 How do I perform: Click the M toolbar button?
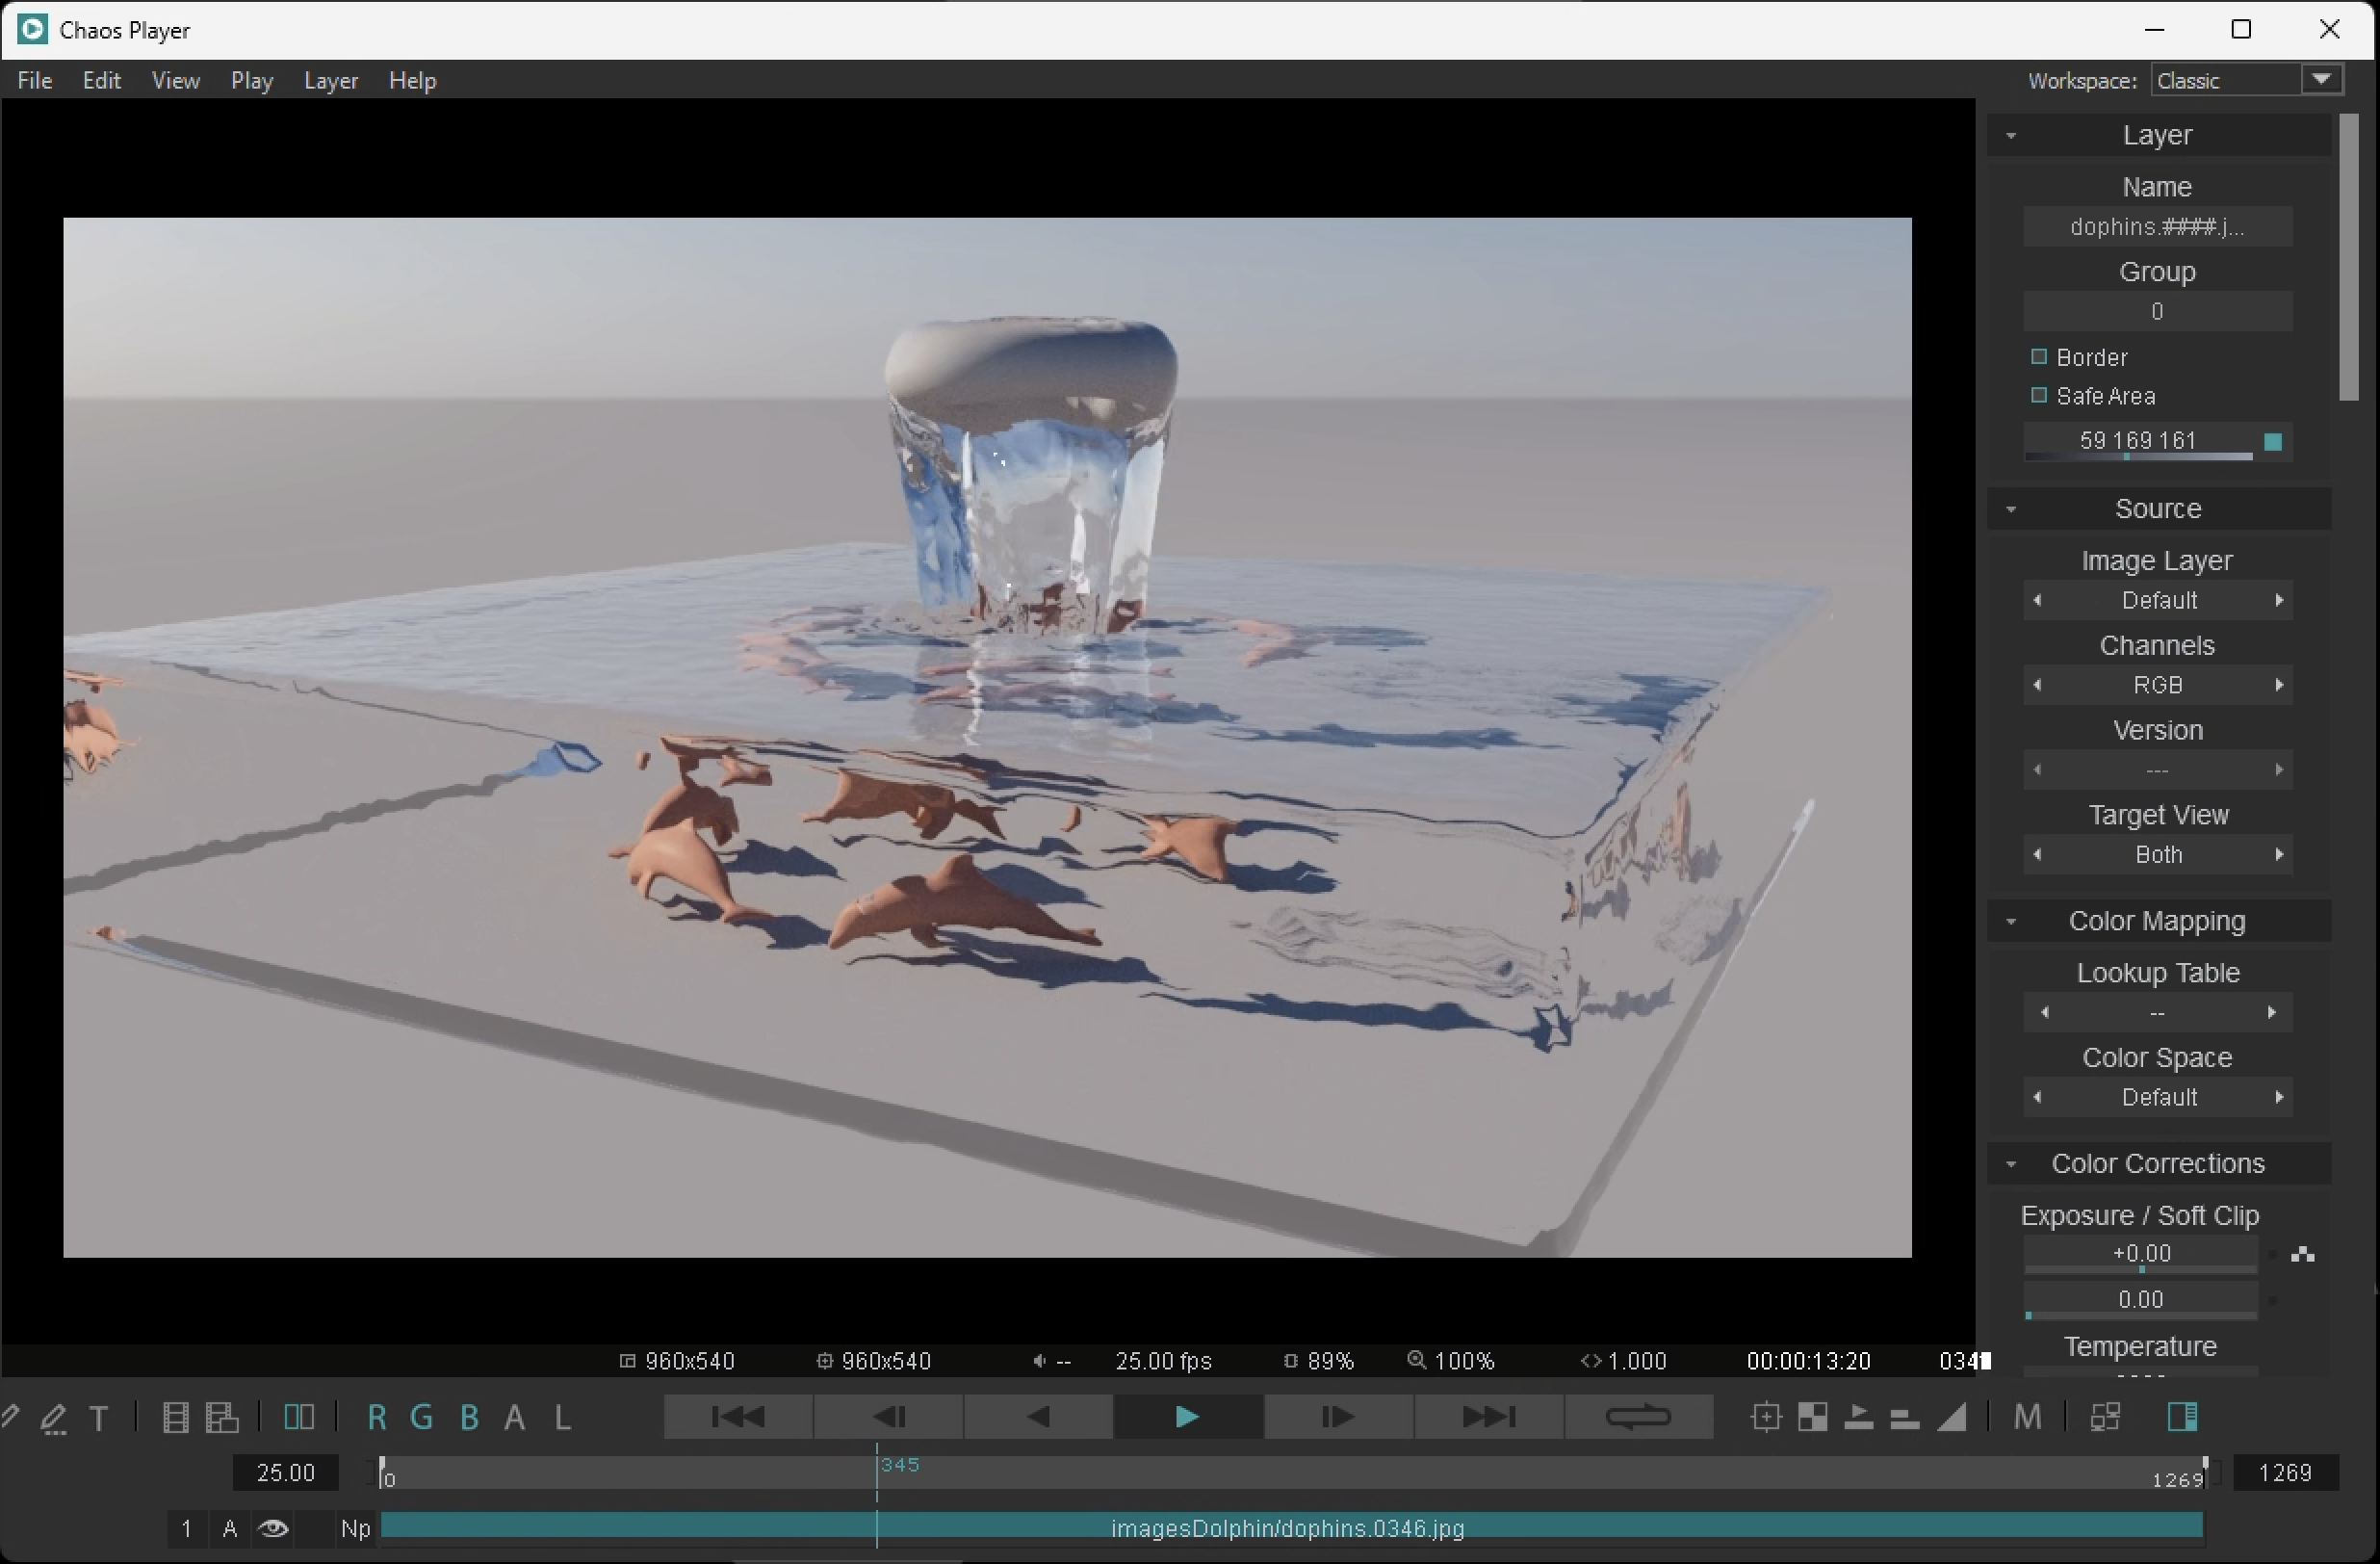click(x=2026, y=1417)
